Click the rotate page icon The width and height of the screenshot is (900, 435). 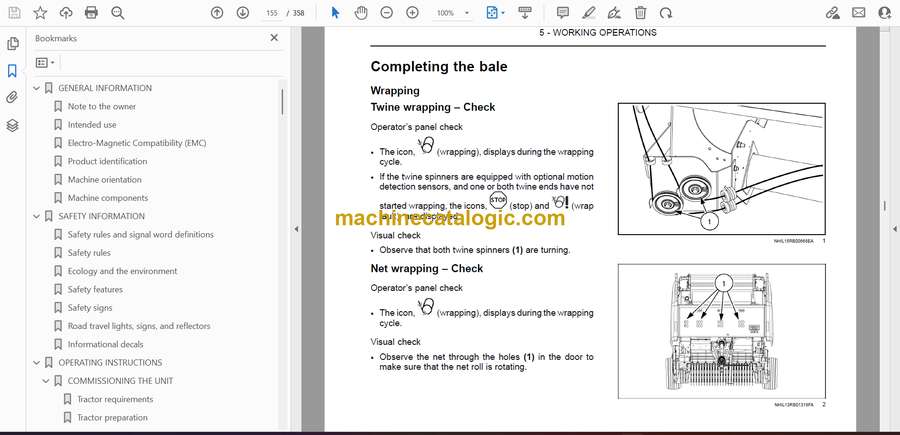pos(666,13)
